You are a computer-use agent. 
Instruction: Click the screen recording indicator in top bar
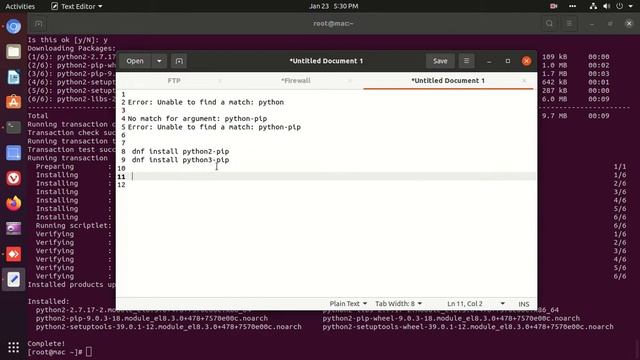(553, 6)
